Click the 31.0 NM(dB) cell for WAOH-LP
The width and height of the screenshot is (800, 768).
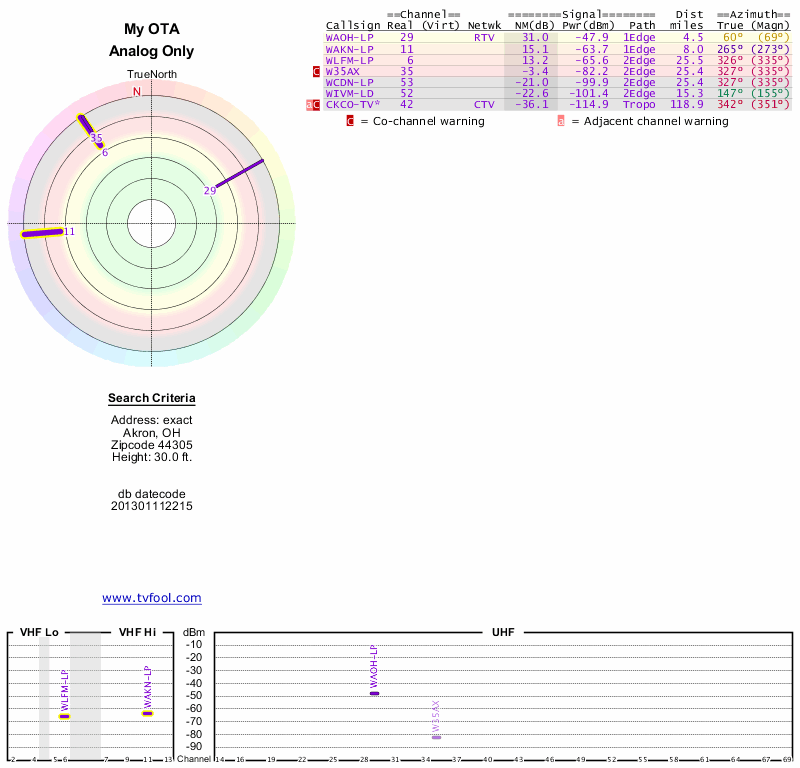pos(534,37)
